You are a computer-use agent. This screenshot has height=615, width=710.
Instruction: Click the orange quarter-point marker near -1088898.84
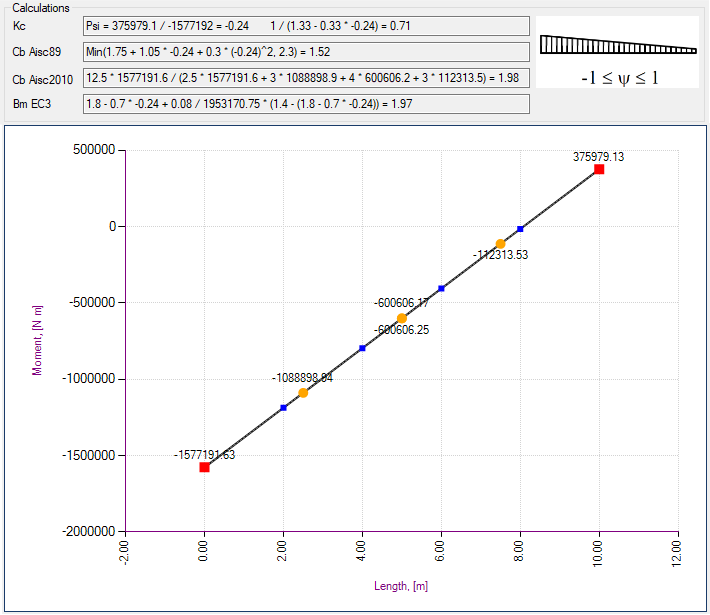(303, 392)
